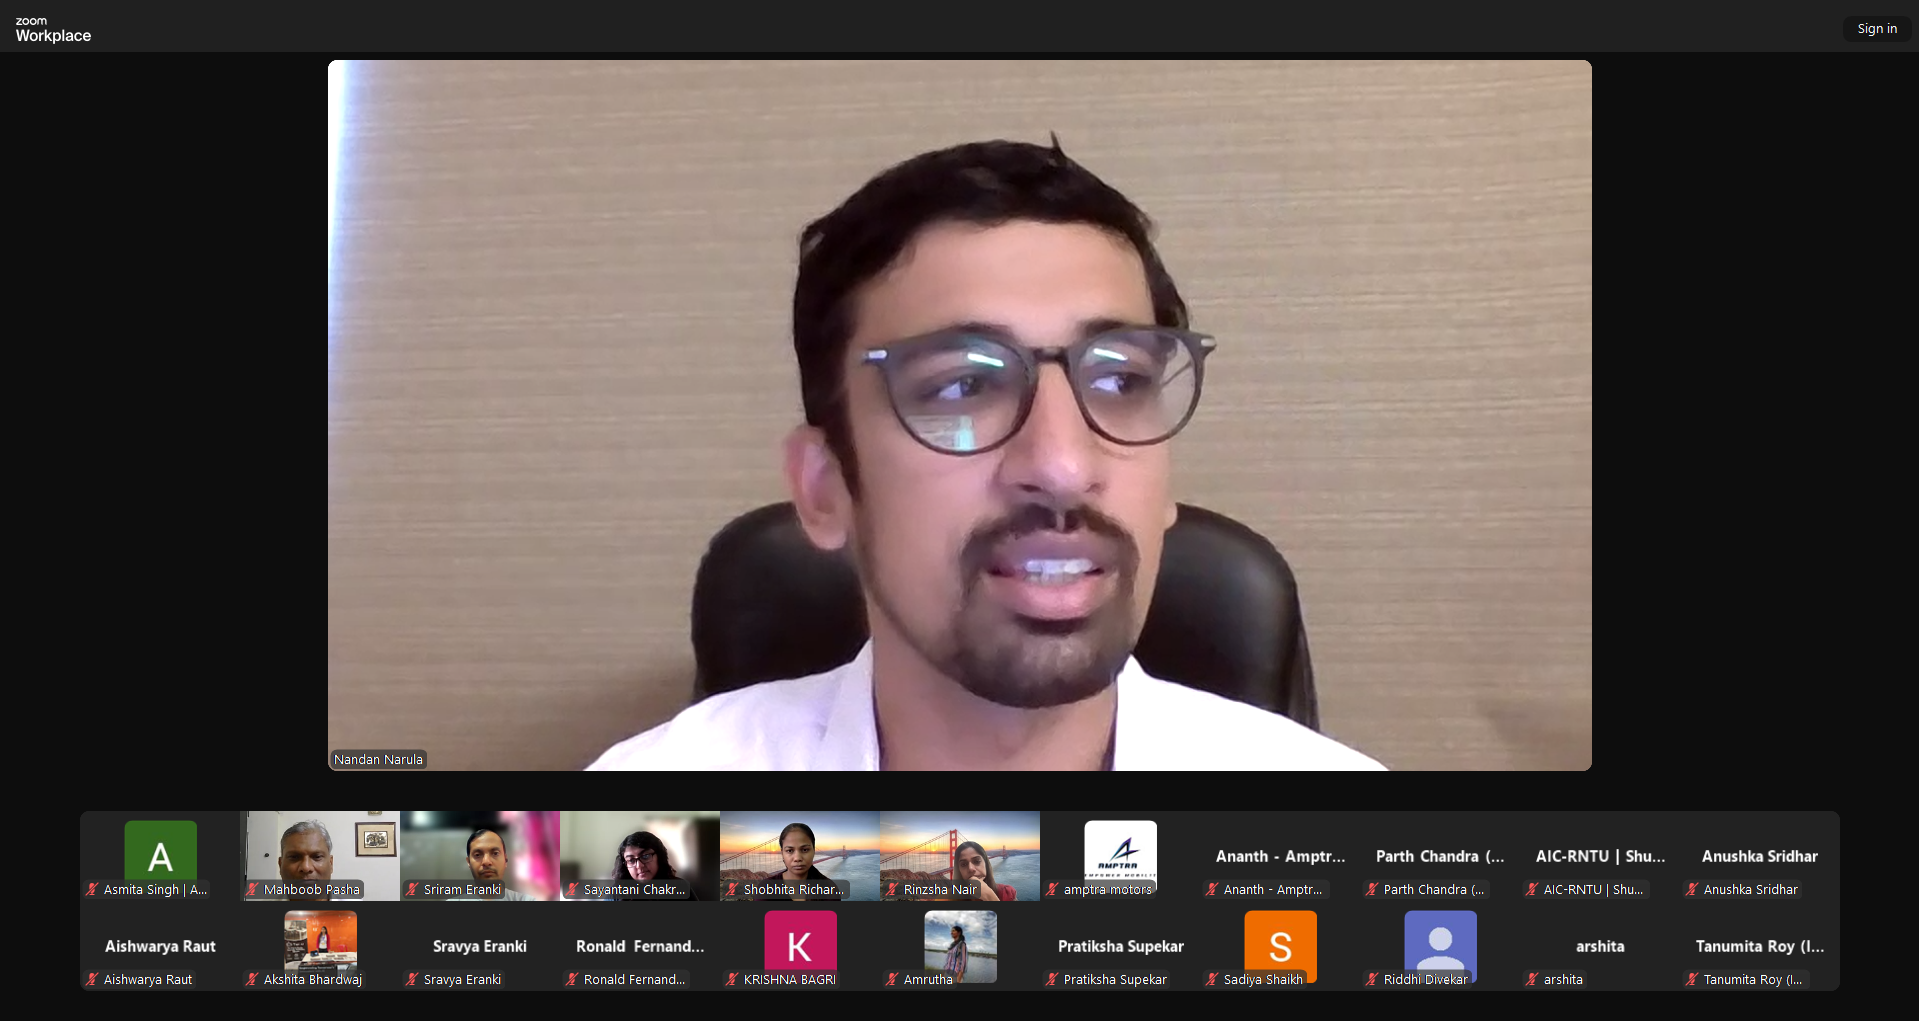
Task: Click the Sign in button
Action: 1876,29
